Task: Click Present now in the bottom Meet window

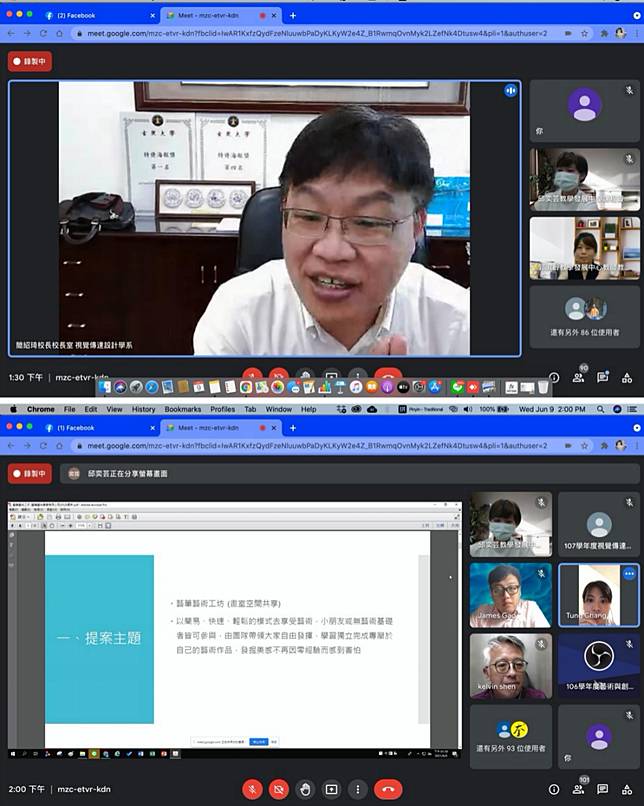Action: pos(332,789)
